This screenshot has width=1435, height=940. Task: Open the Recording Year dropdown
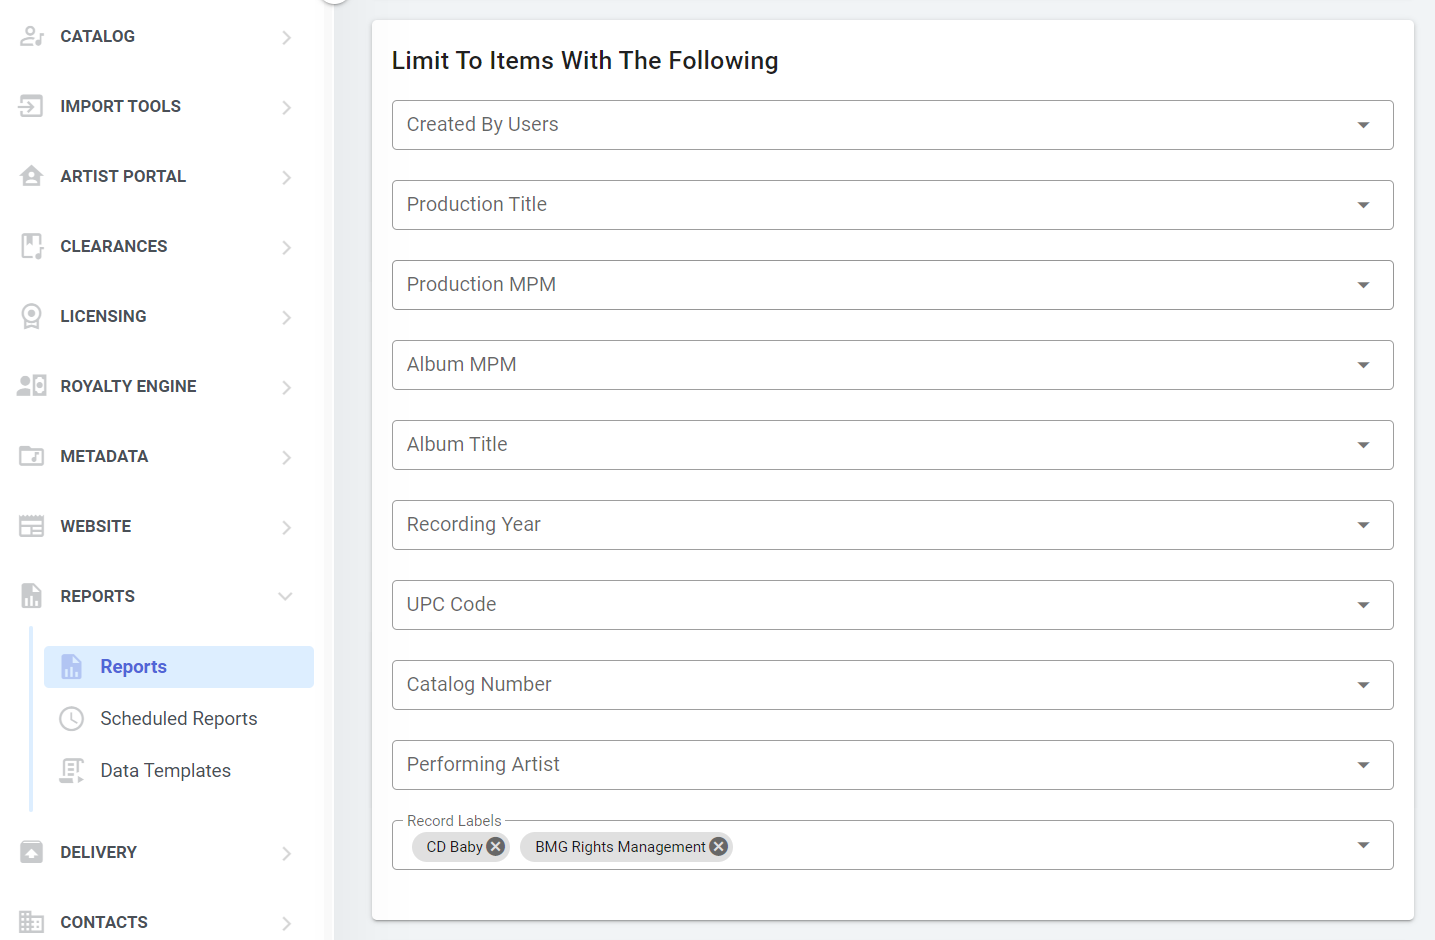(x=1363, y=525)
